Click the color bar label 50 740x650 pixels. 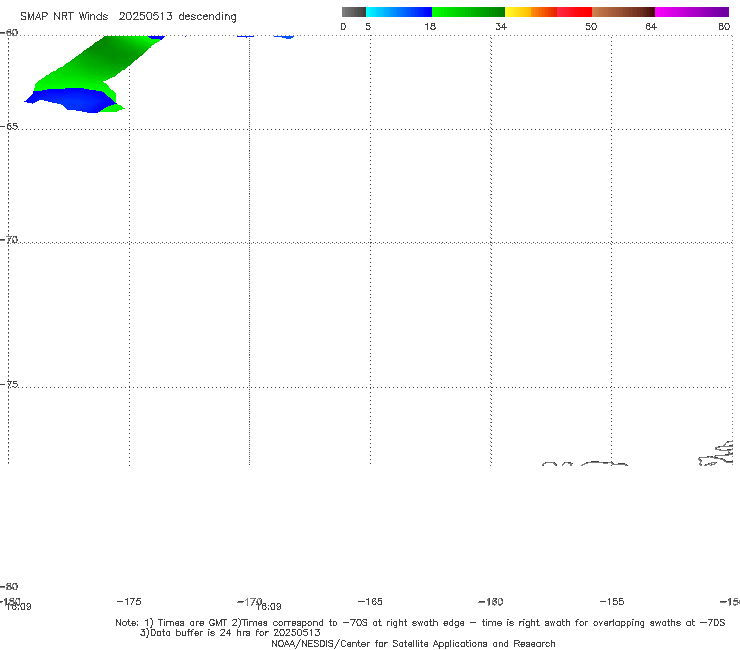pos(591,26)
